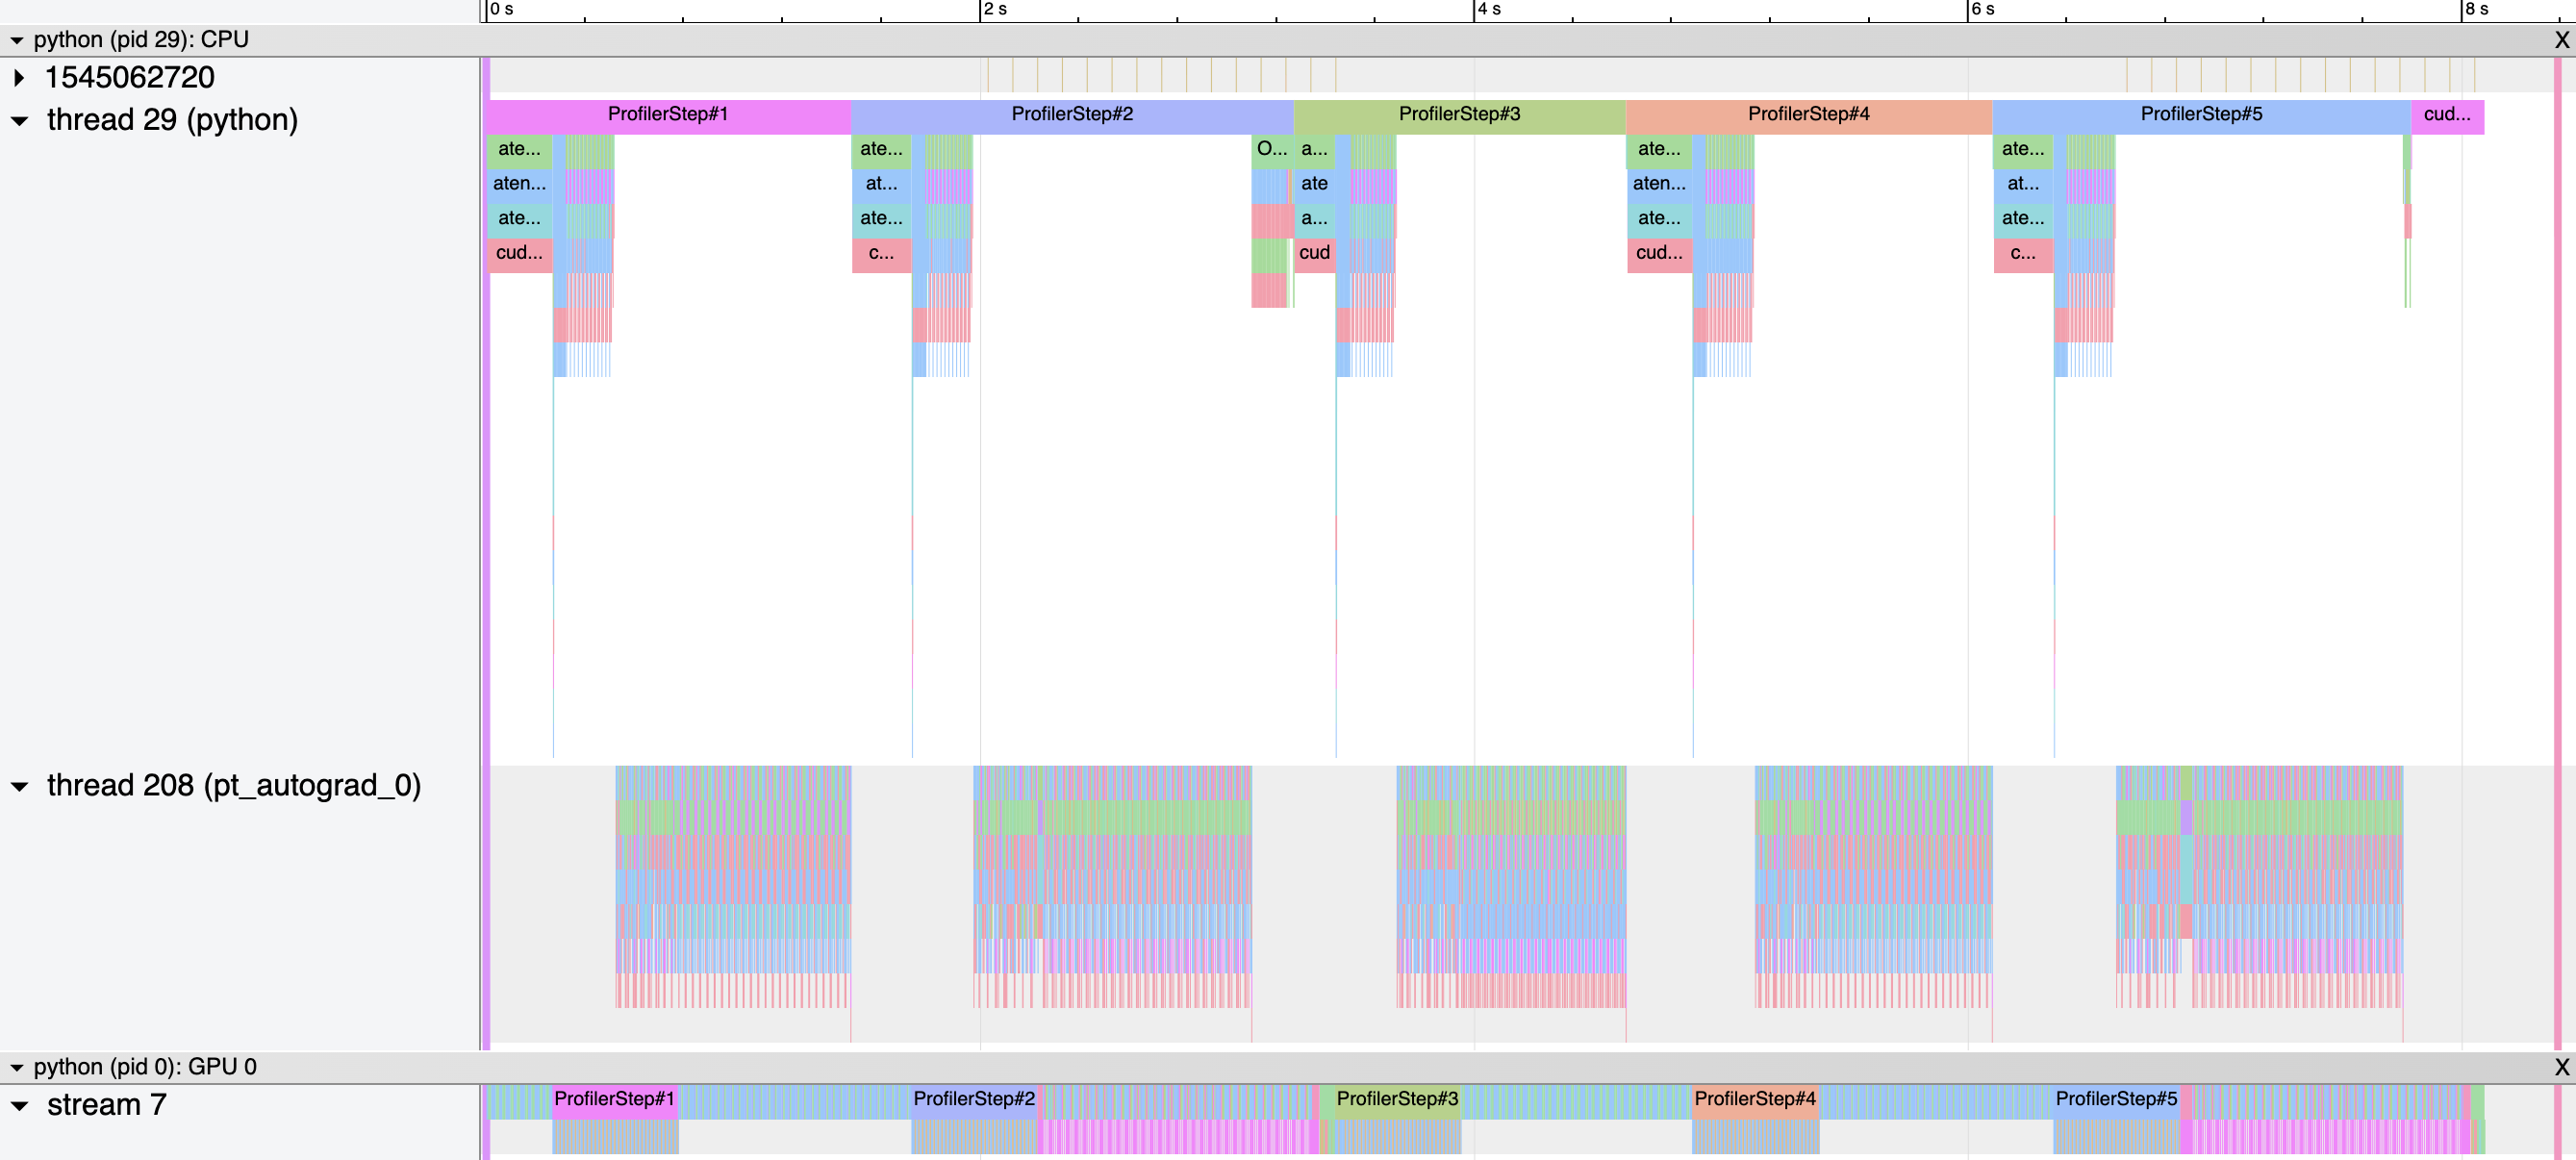Select ProfilerStep#2 slice in thread 29
Screen dimensions: 2576x1160
click(1072, 115)
